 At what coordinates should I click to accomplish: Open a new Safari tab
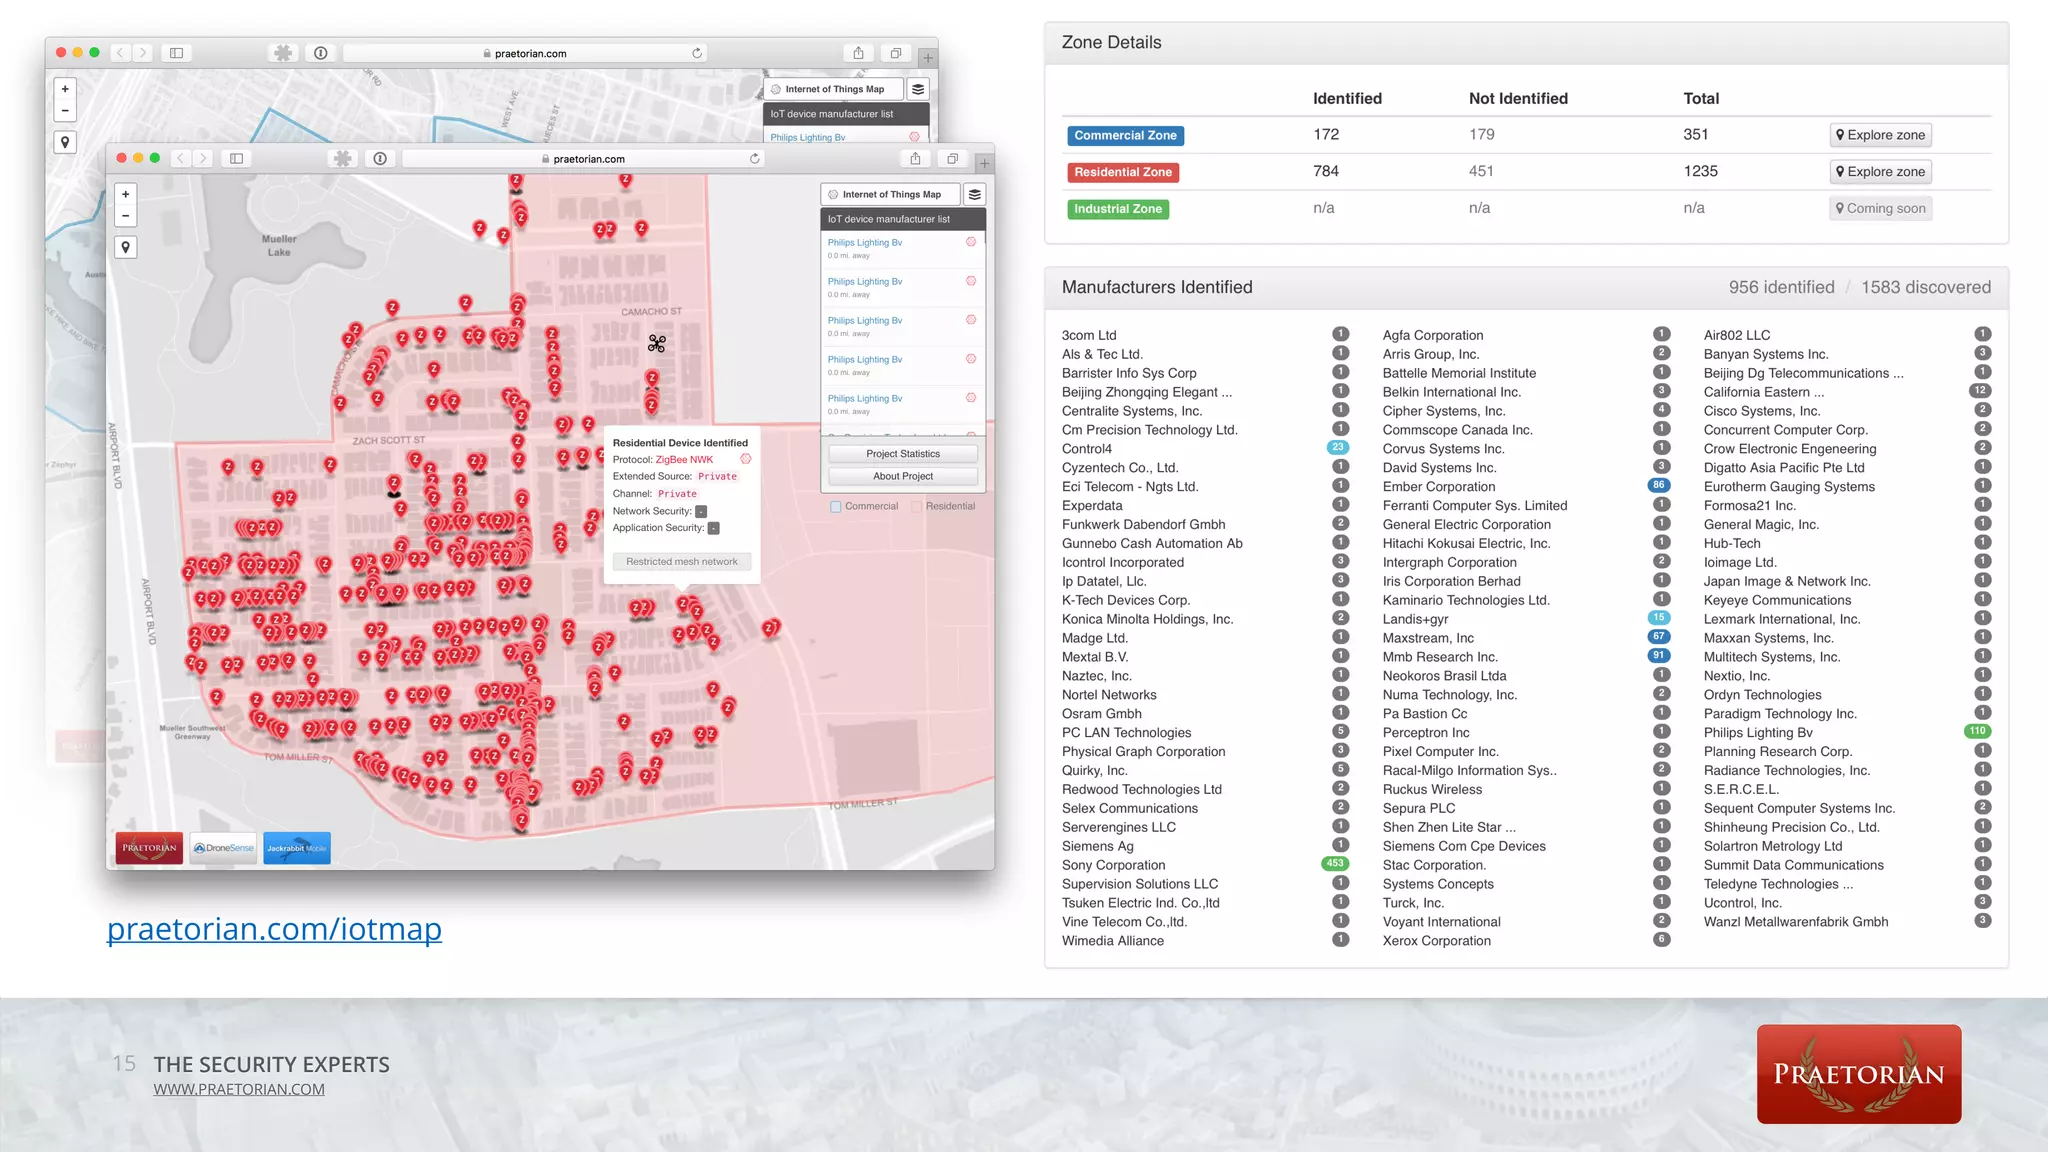click(984, 162)
